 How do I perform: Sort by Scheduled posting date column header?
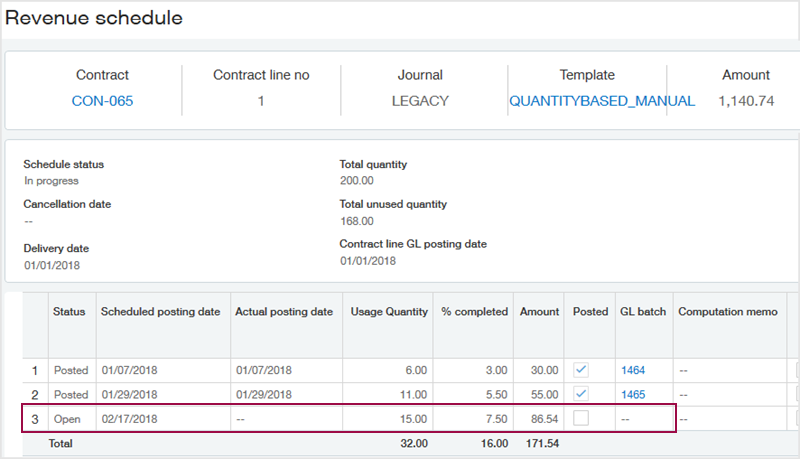160,312
